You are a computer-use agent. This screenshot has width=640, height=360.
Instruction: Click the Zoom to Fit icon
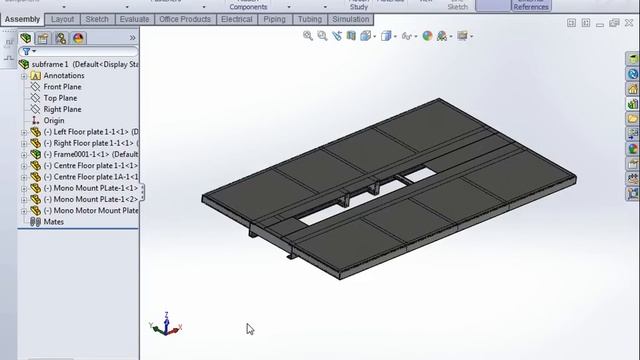[x=308, y=36]
